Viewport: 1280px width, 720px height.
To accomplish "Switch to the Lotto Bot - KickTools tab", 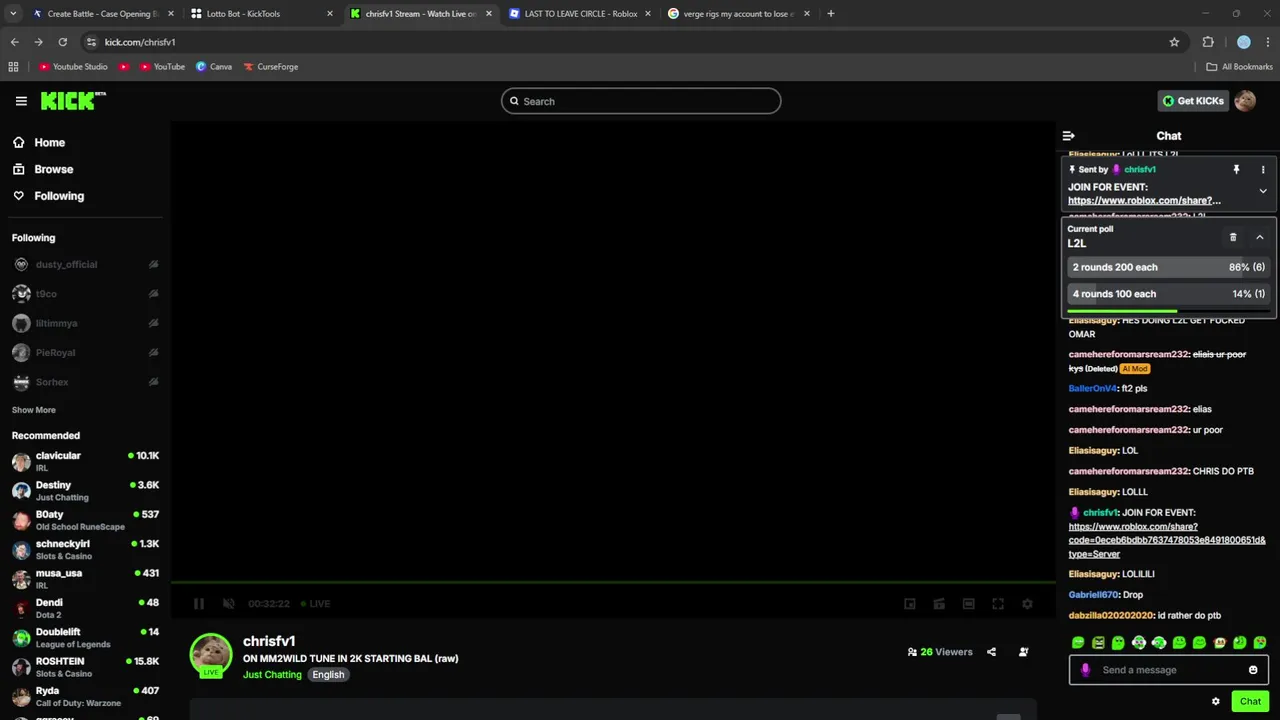I will pos(260,14).
